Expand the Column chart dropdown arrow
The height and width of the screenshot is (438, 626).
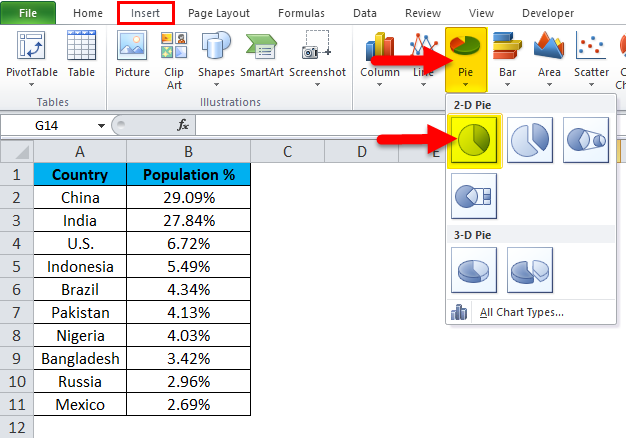coord(379,85)
